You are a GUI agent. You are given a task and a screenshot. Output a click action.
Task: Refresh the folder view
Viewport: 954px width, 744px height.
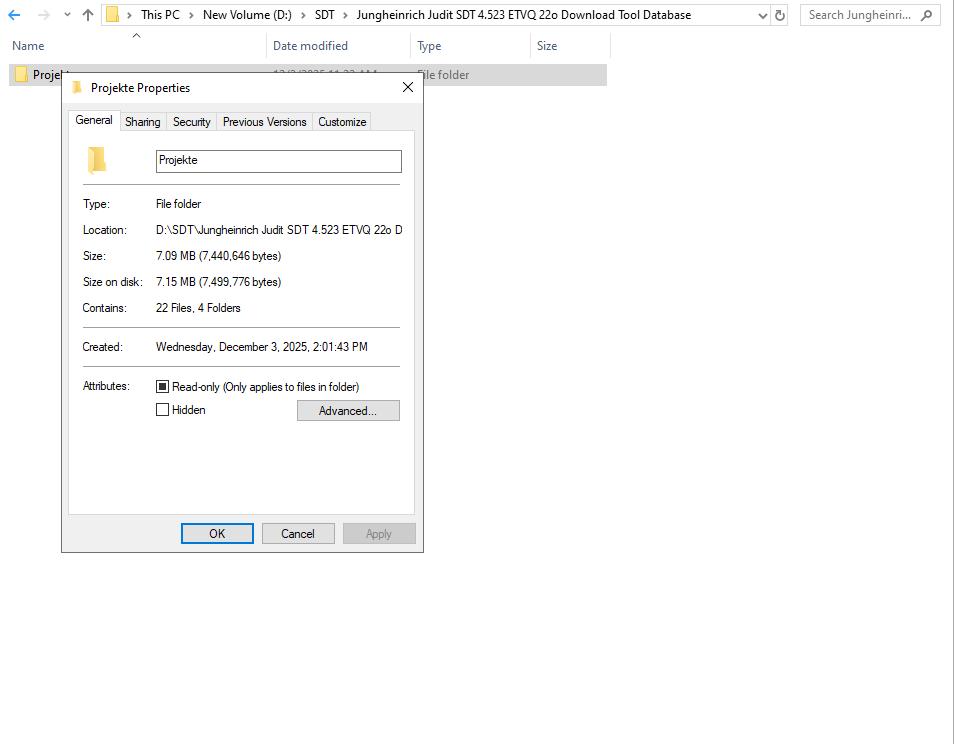point(779,15)
